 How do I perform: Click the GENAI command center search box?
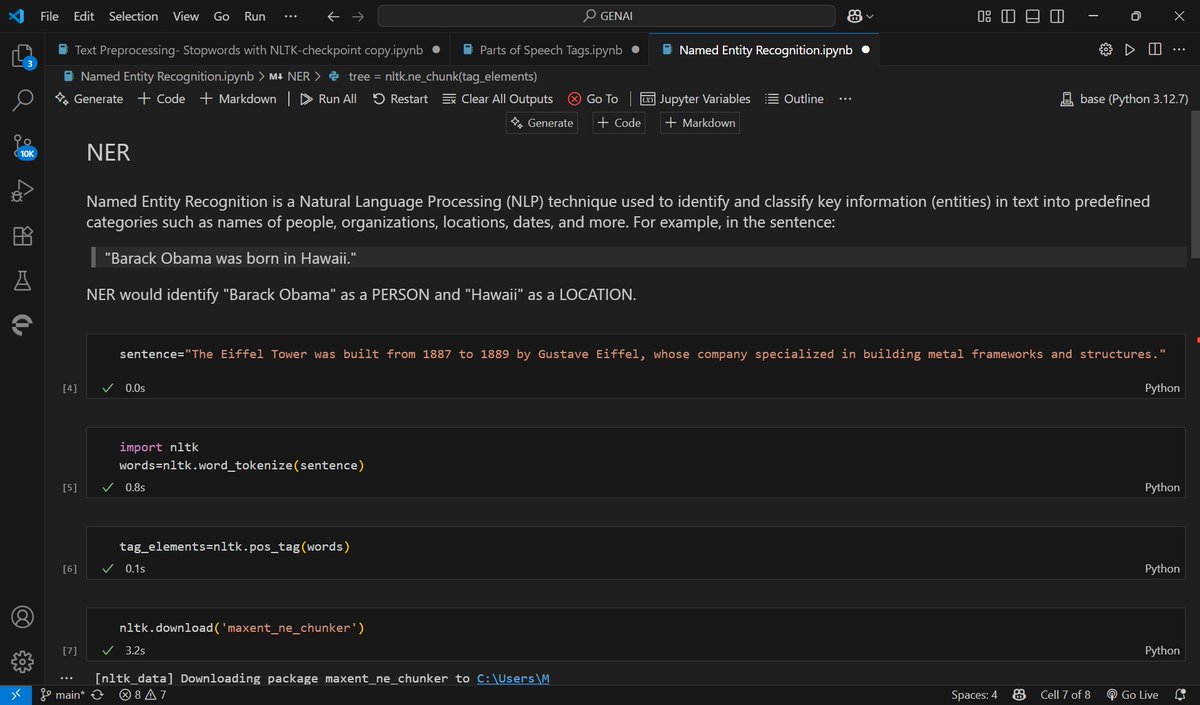(606, 16)
